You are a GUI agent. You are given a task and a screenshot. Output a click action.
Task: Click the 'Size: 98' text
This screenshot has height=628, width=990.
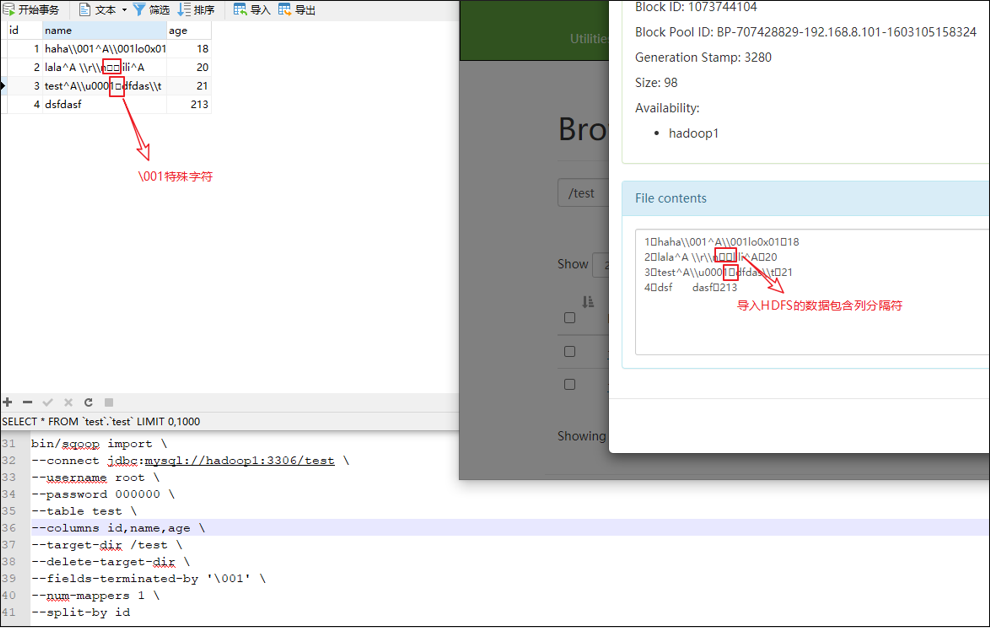tap(656, 83)
